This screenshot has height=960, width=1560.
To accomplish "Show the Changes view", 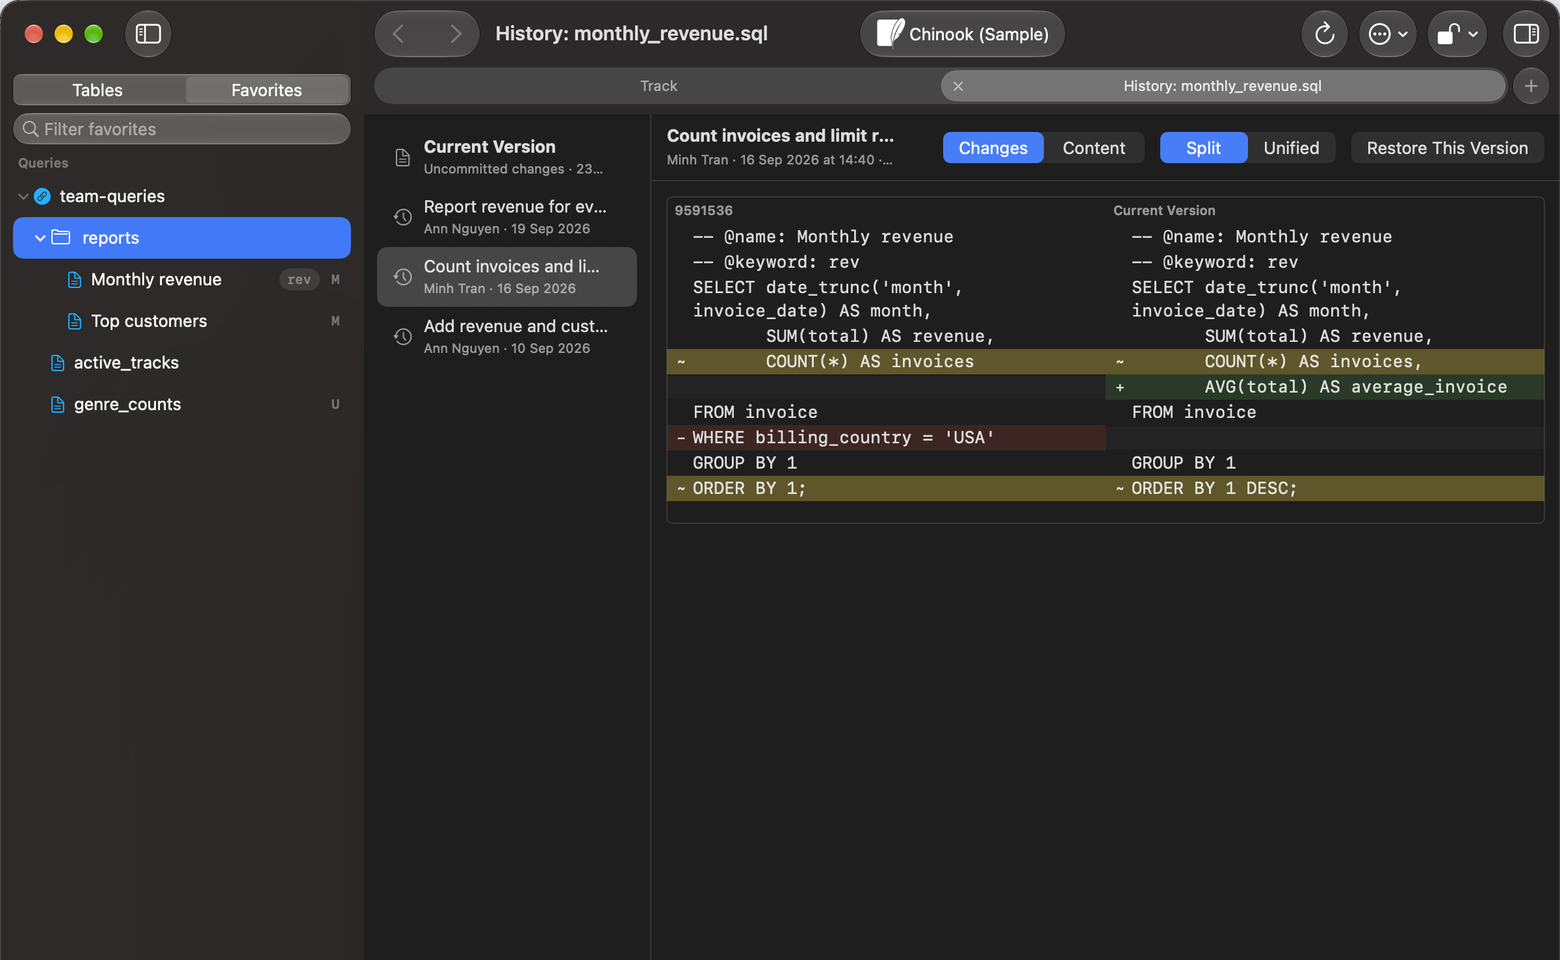I will click(993, 148).
